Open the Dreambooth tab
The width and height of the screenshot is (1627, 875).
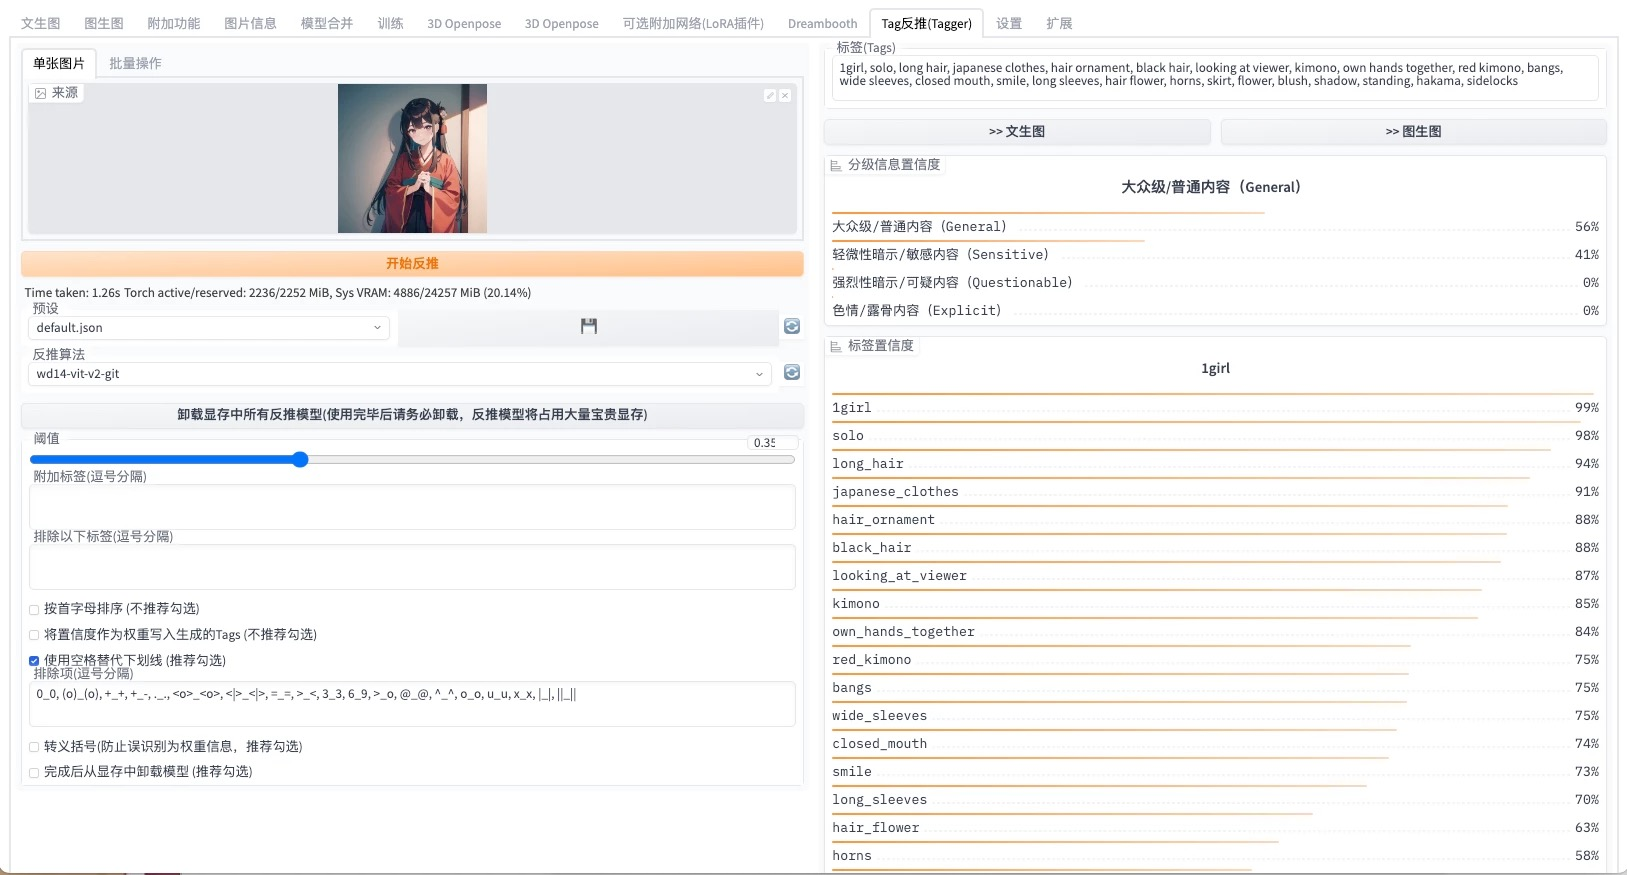pos(822,23)
